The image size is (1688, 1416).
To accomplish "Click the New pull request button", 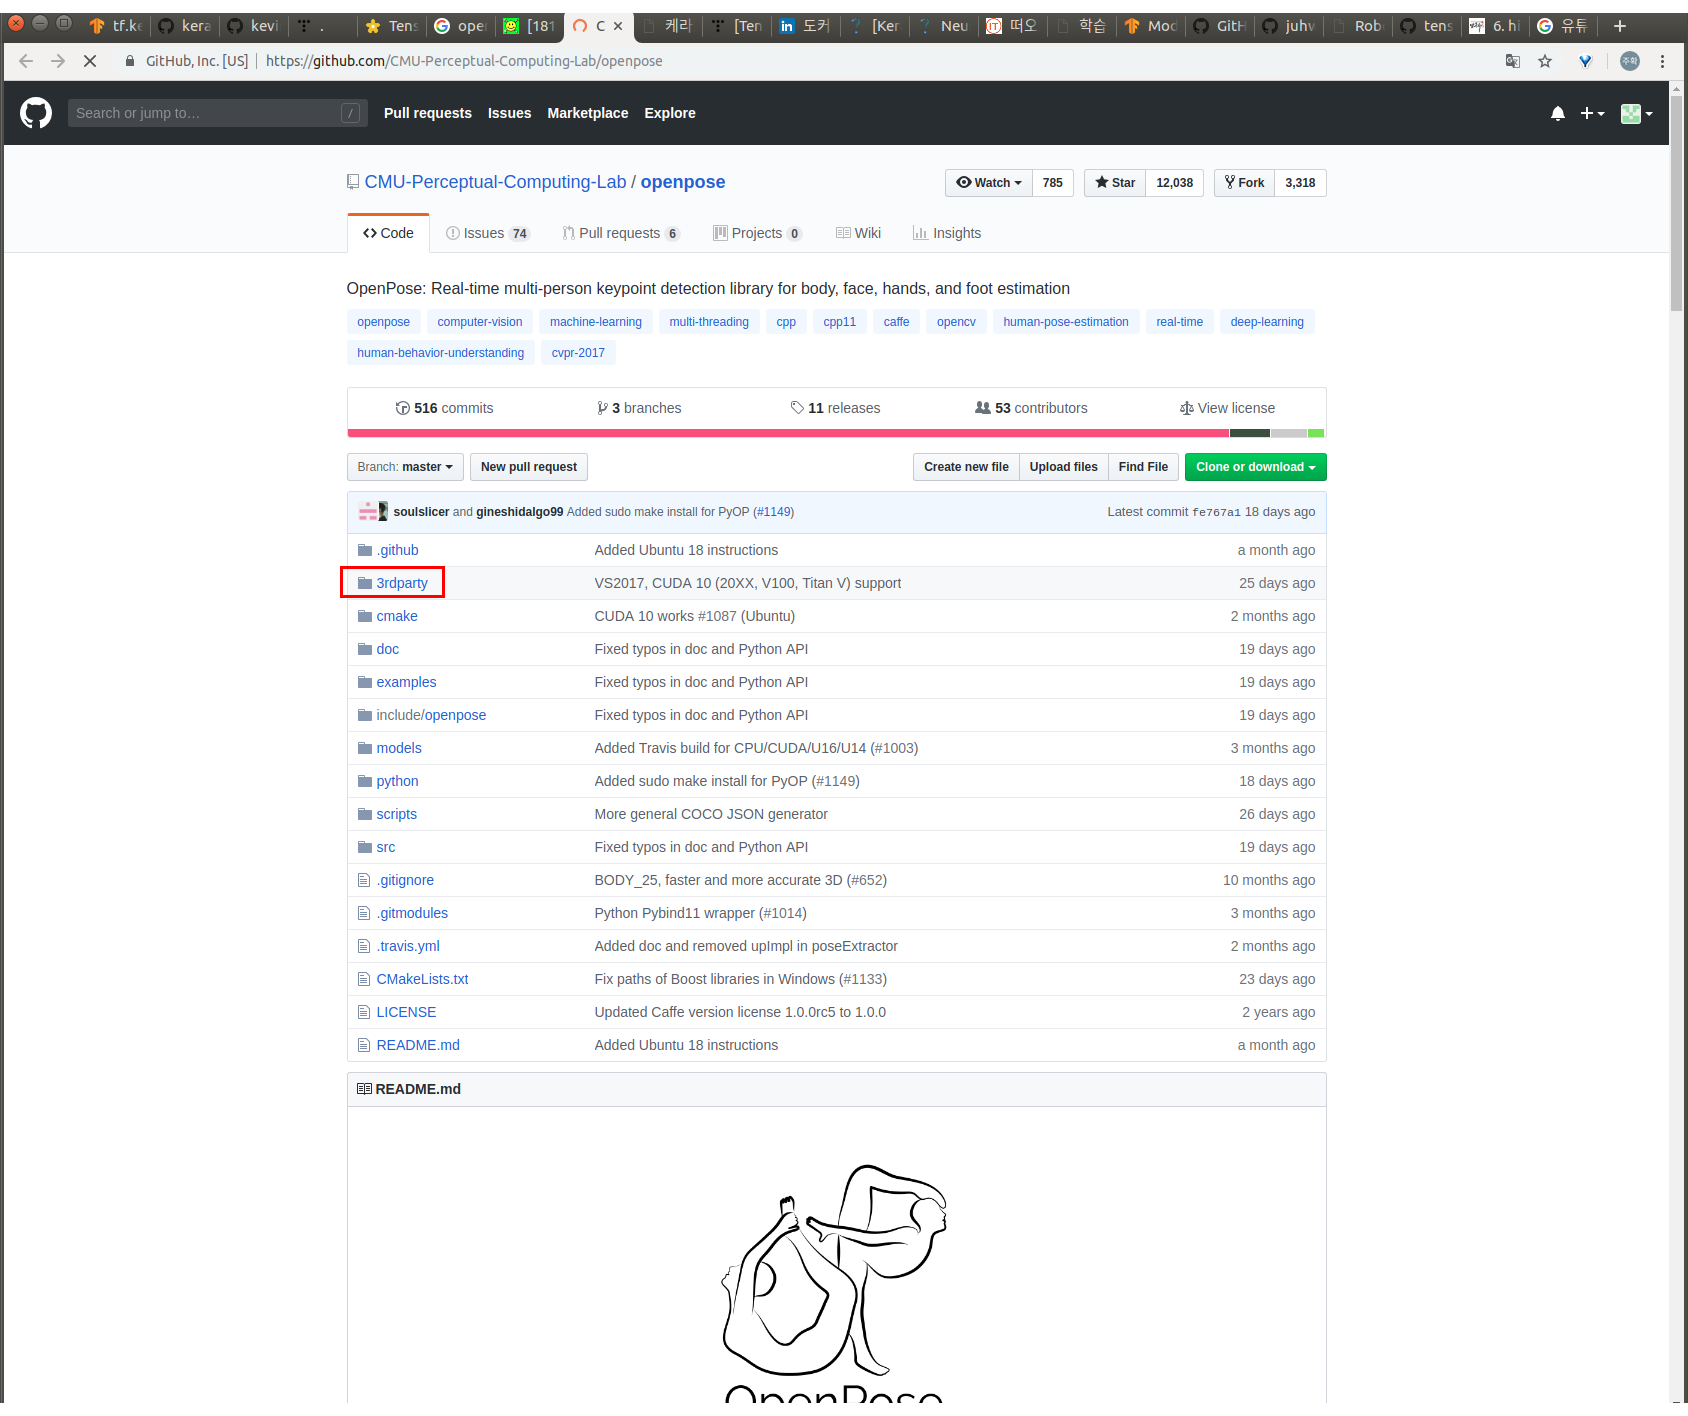I will (x=528, y=467).
